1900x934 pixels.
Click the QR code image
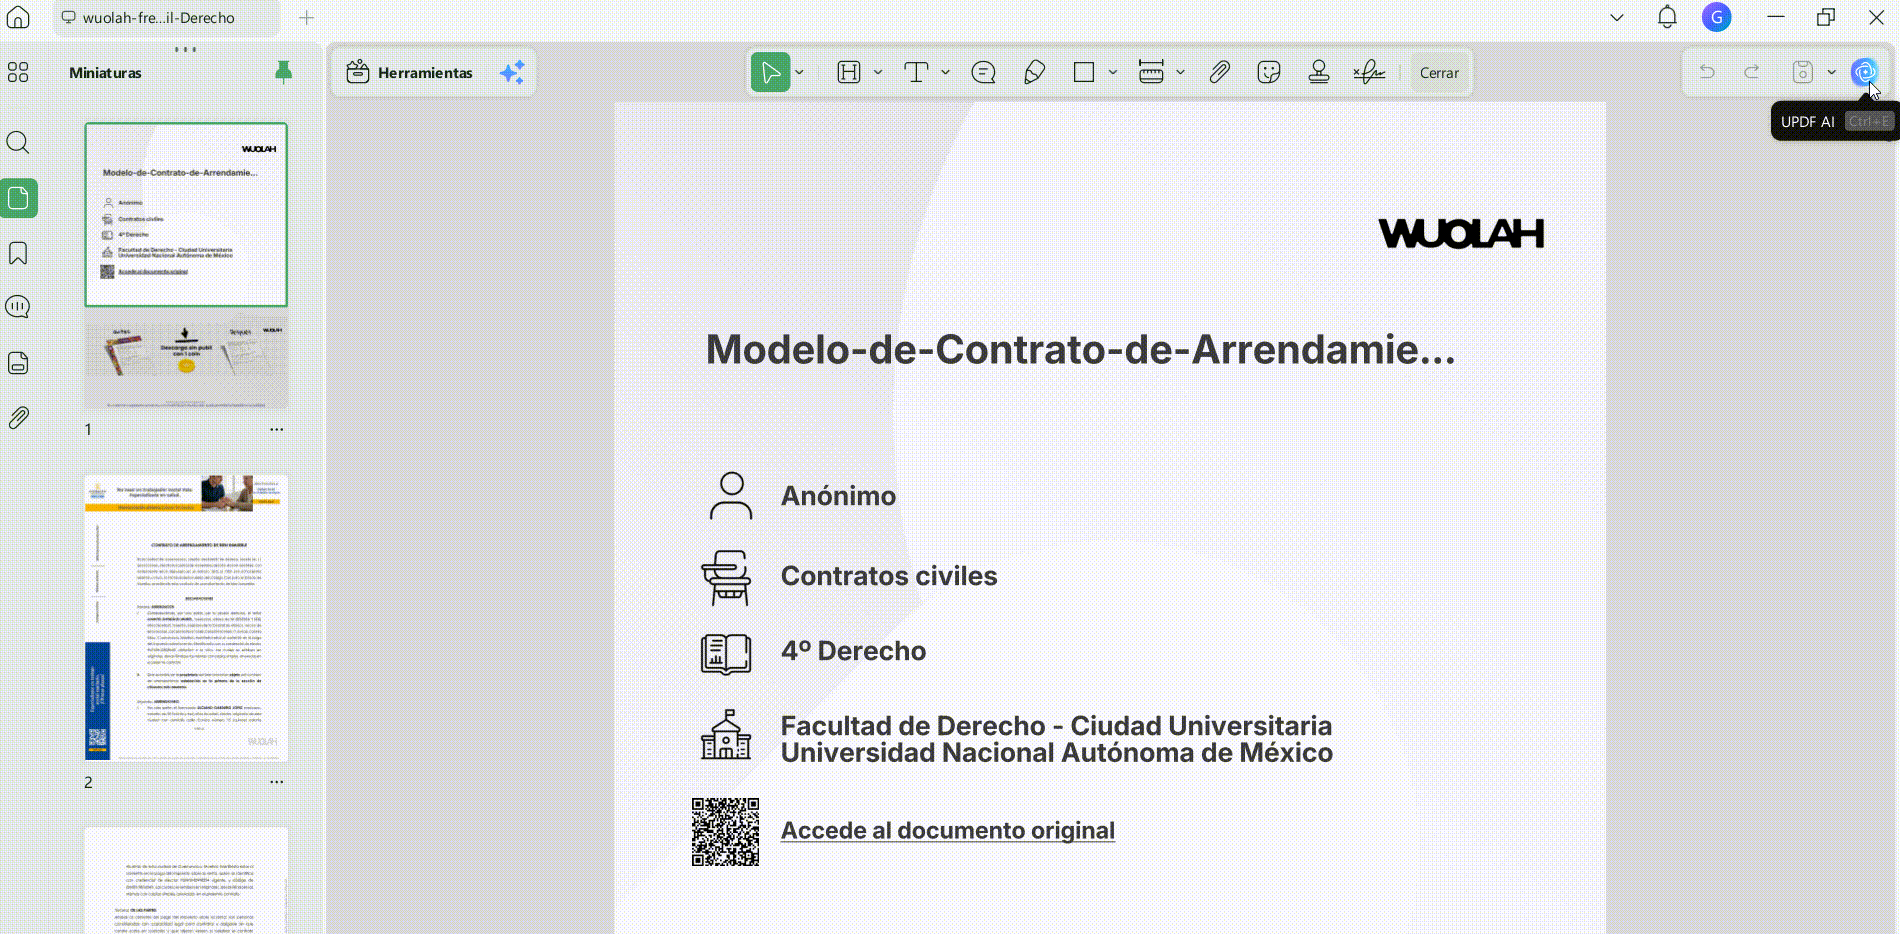(x=725, y=832)
